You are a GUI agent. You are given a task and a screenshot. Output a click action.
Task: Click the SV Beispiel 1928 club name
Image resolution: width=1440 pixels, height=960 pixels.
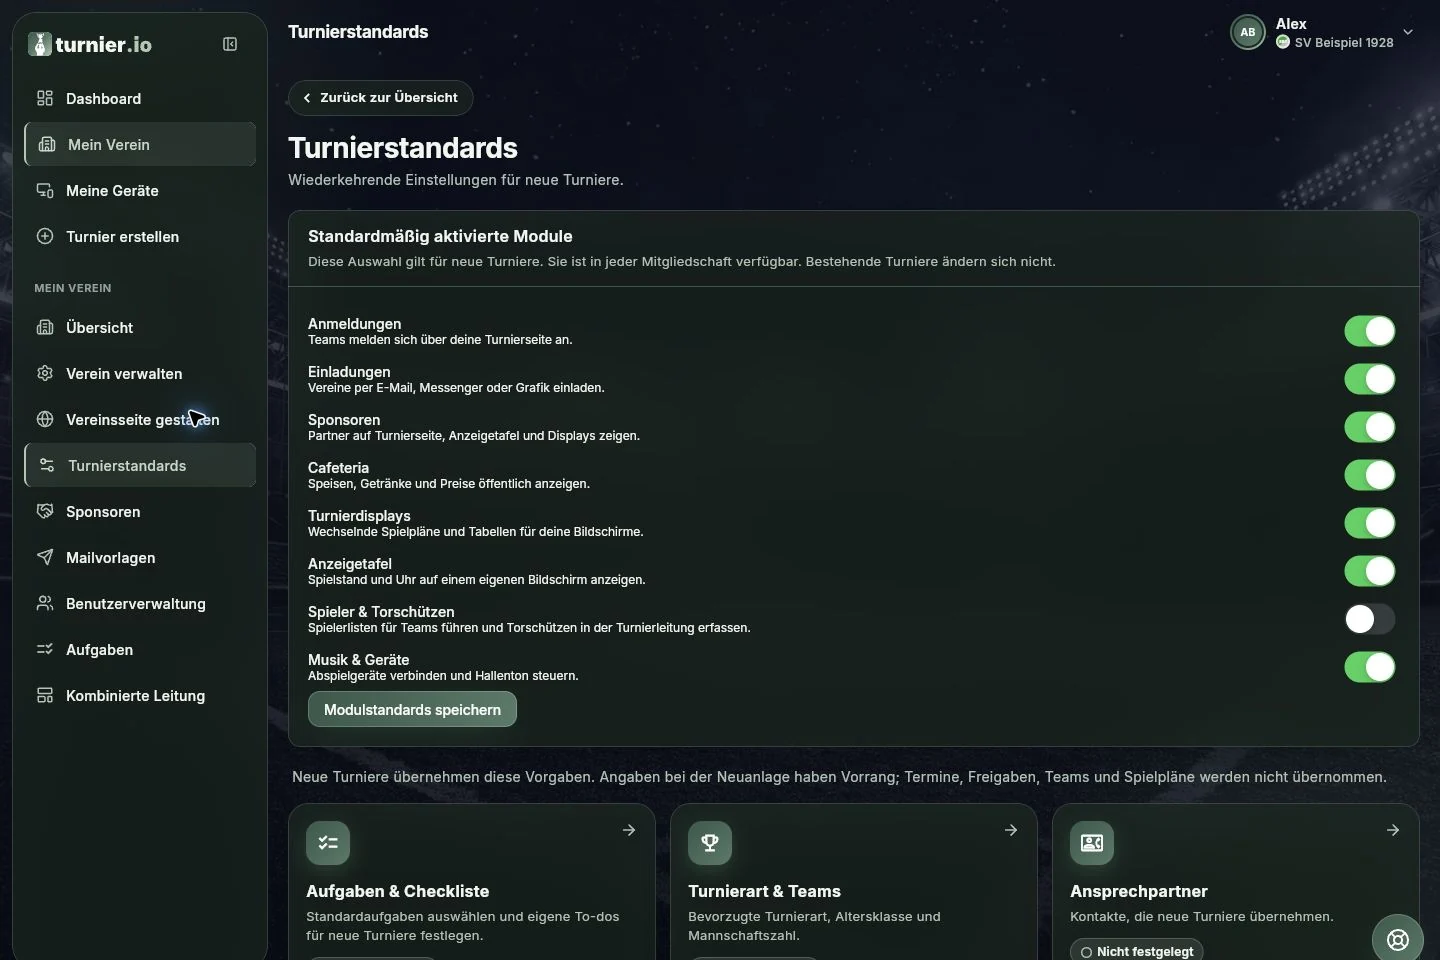click(x=1343, y=43)
